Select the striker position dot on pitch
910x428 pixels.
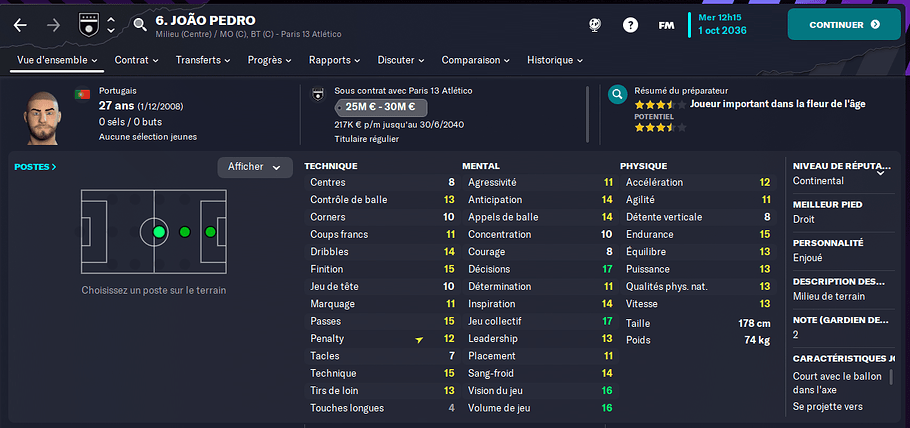click(x=210, y=232)
